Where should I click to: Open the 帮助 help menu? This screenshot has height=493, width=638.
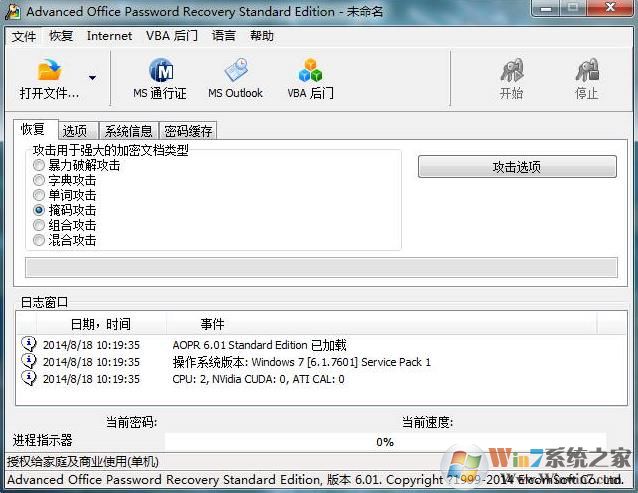(262, 36)
